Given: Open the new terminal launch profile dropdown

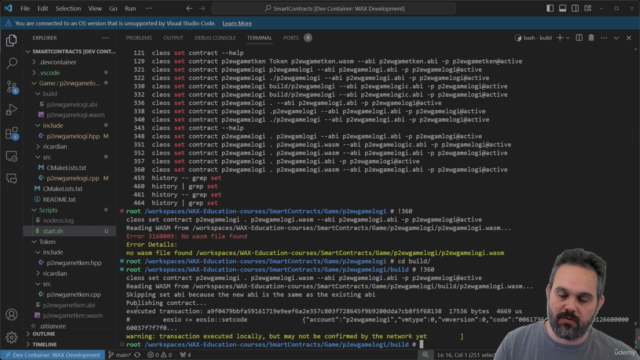Looking at the screenshot, I should (x=568, y=38).
